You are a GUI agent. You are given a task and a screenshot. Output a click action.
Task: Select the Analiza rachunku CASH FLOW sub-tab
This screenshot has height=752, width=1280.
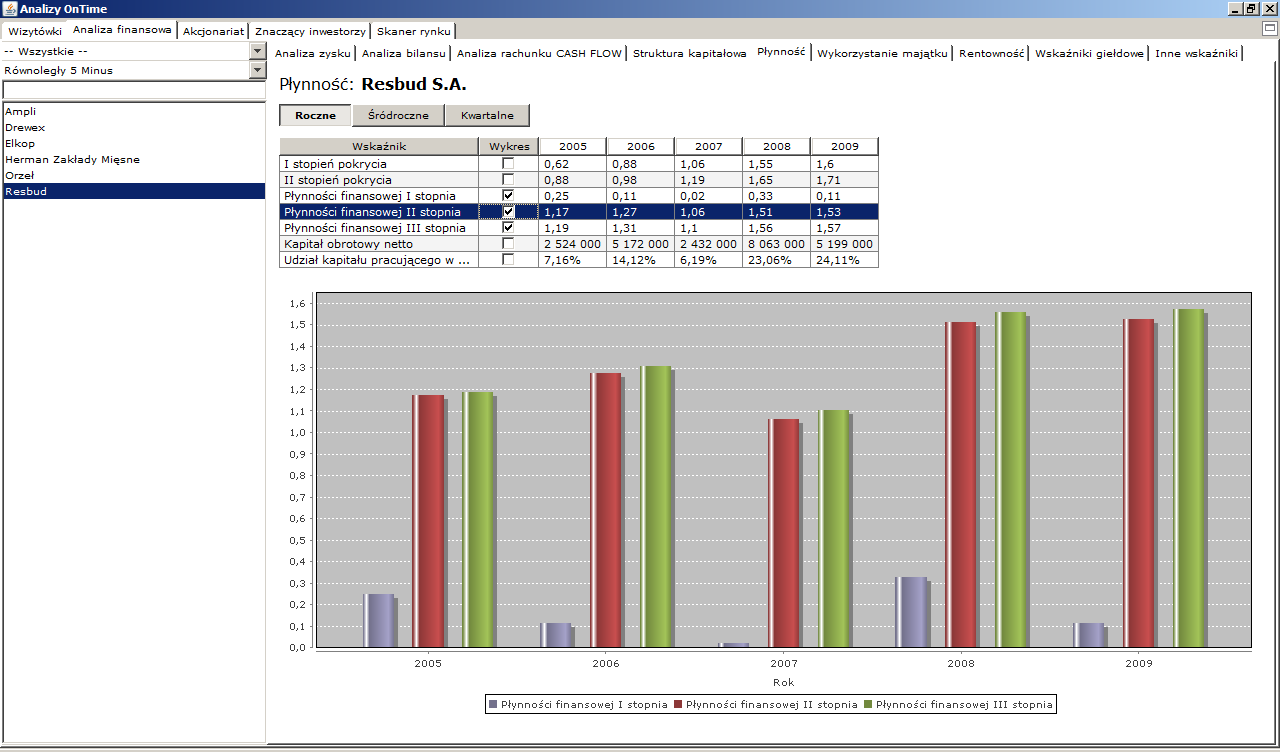539,53
